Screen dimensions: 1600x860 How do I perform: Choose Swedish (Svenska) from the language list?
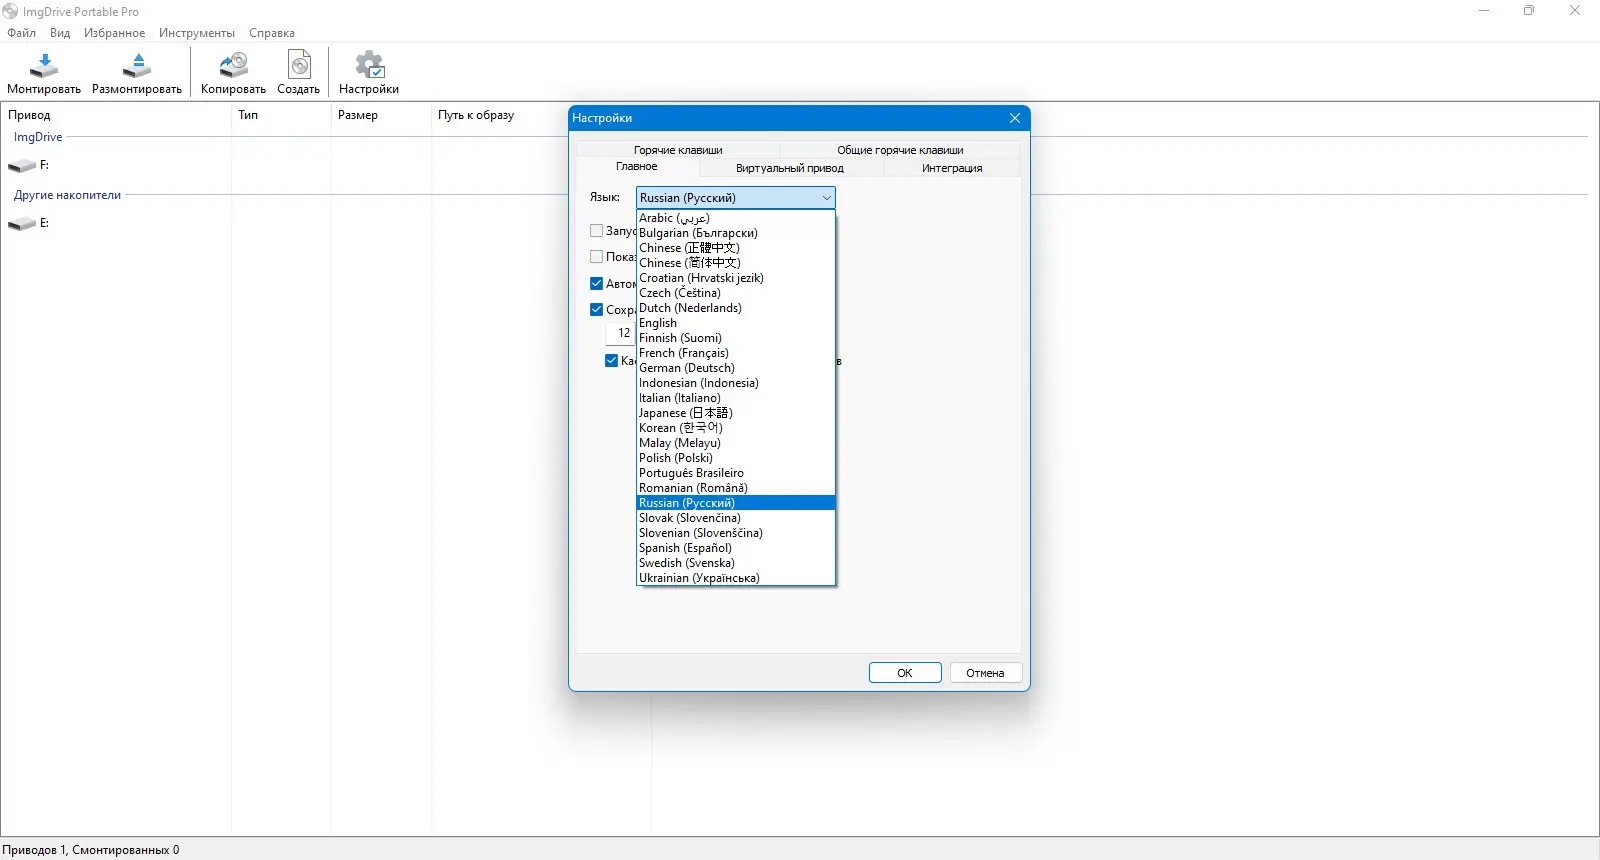(736, 563)
